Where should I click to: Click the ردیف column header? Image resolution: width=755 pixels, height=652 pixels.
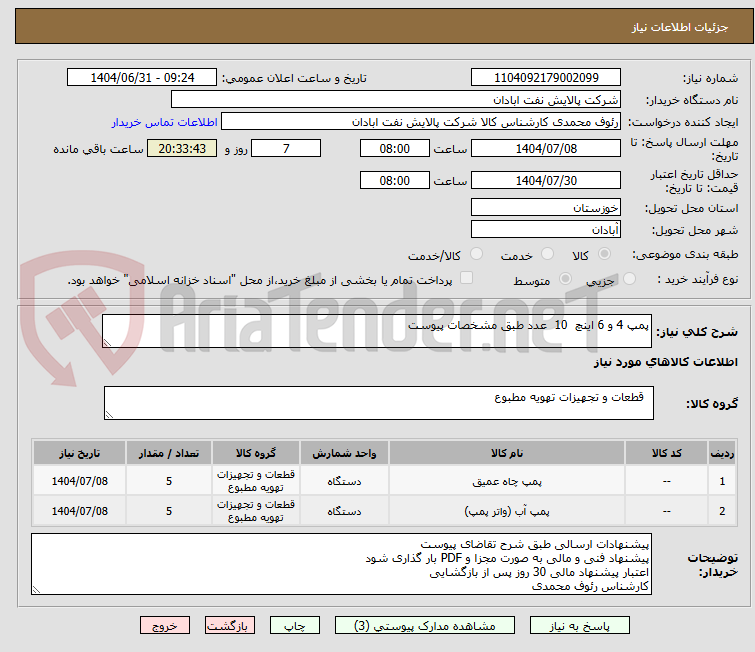click(722, 453)
